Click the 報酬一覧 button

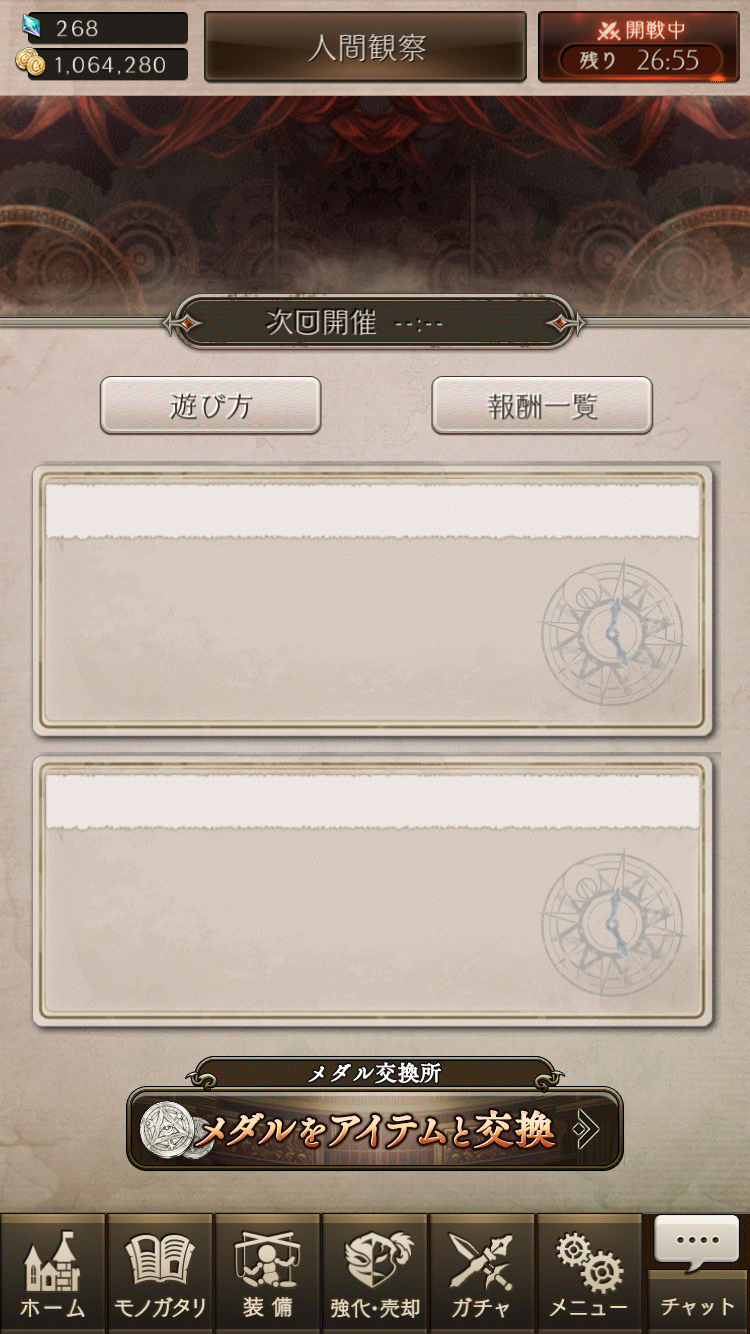click(542, 406)
